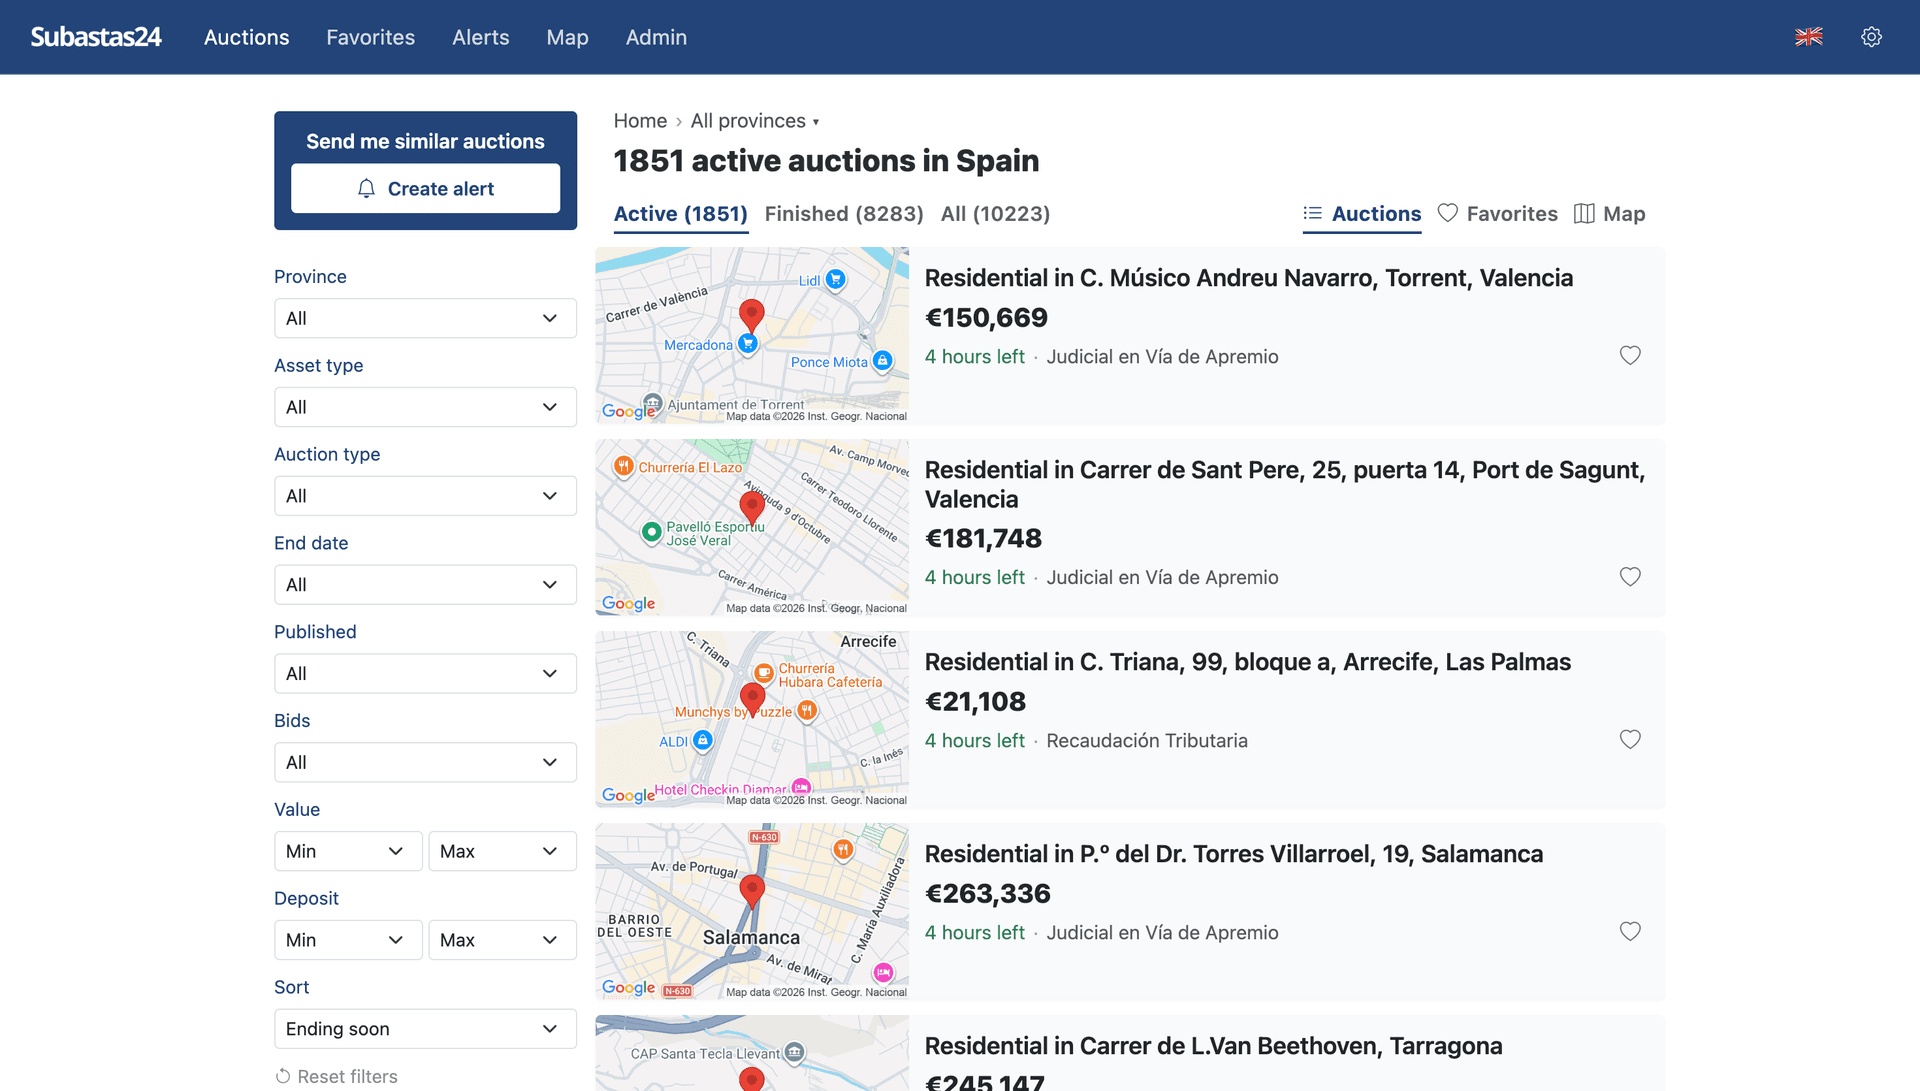Favorite the Salamanca auction with heart

(x=1630, y=931)
